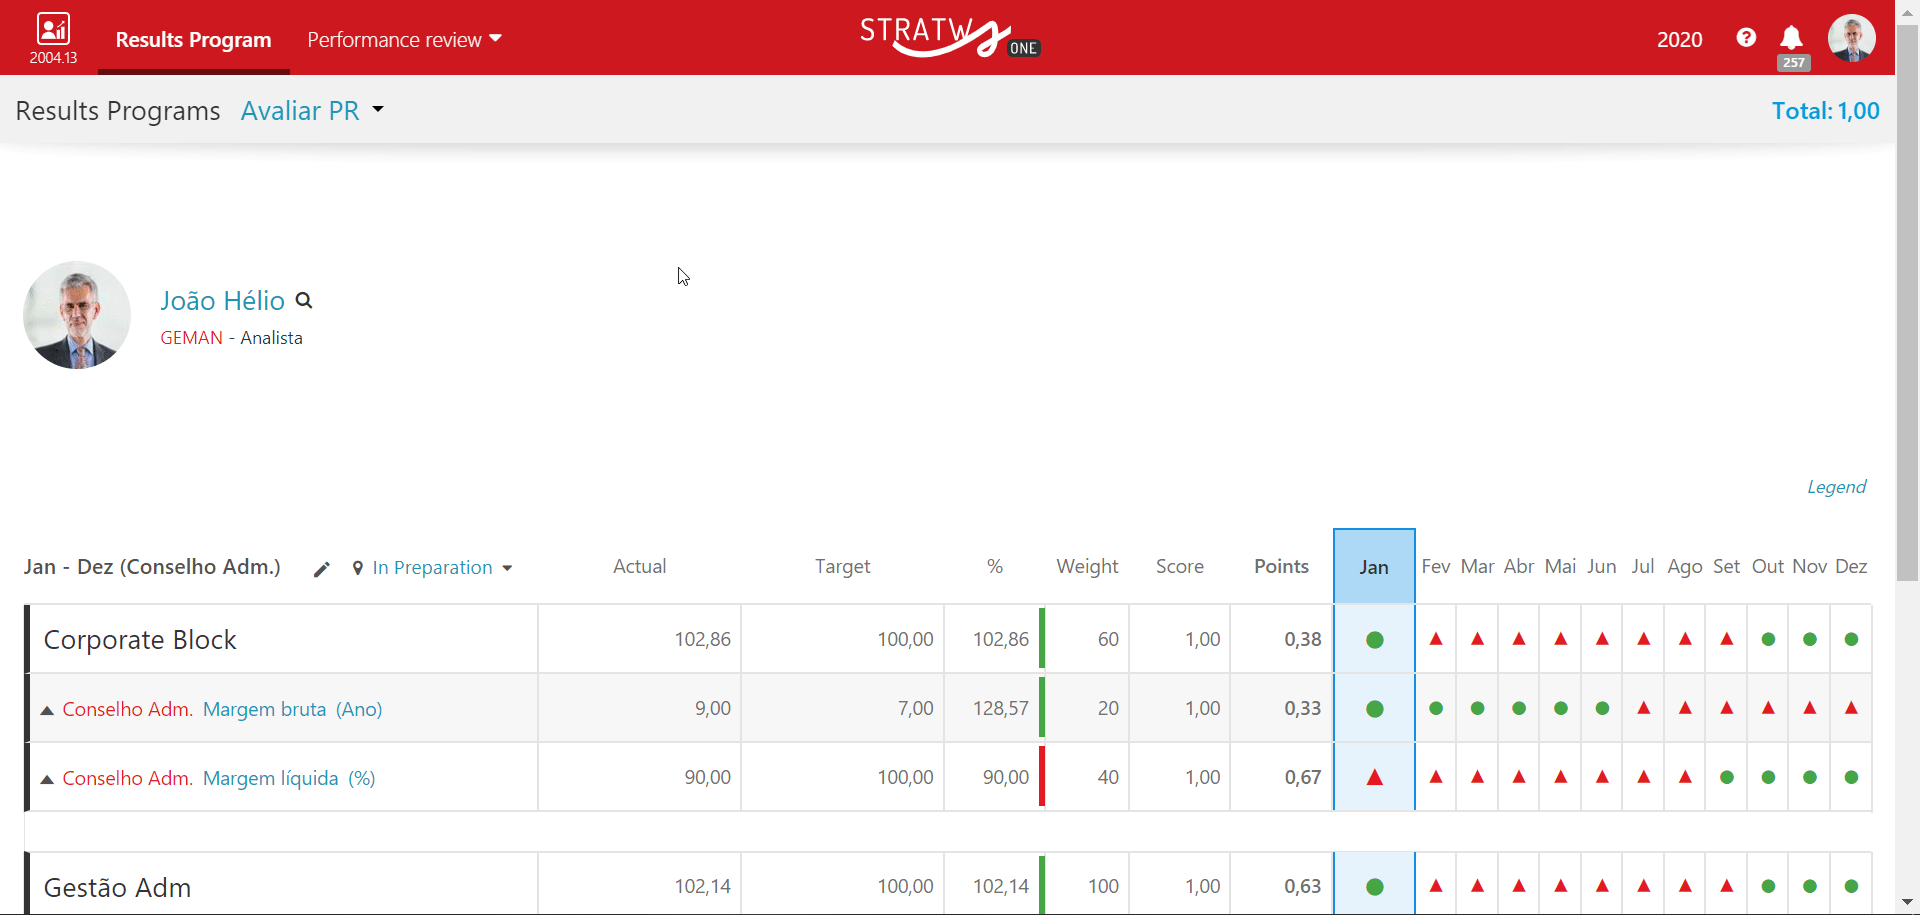The image size is (1920, 915).
Task: Click the 102,86 actual value
Action: [x=702, y=639]
